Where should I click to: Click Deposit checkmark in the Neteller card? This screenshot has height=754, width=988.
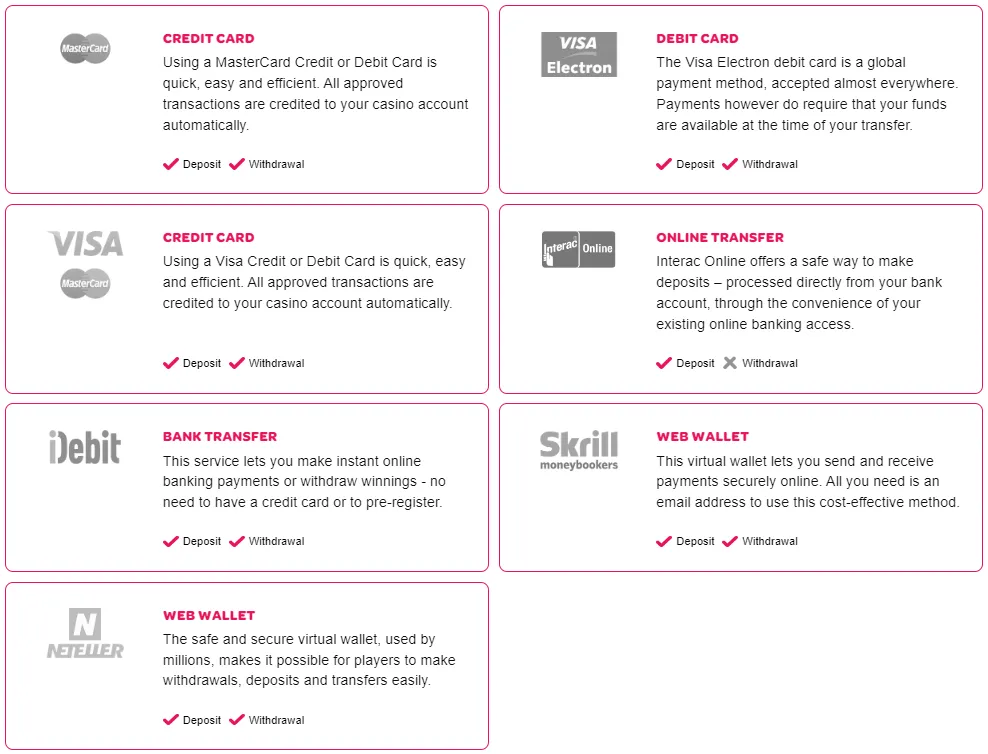point(171,720)
